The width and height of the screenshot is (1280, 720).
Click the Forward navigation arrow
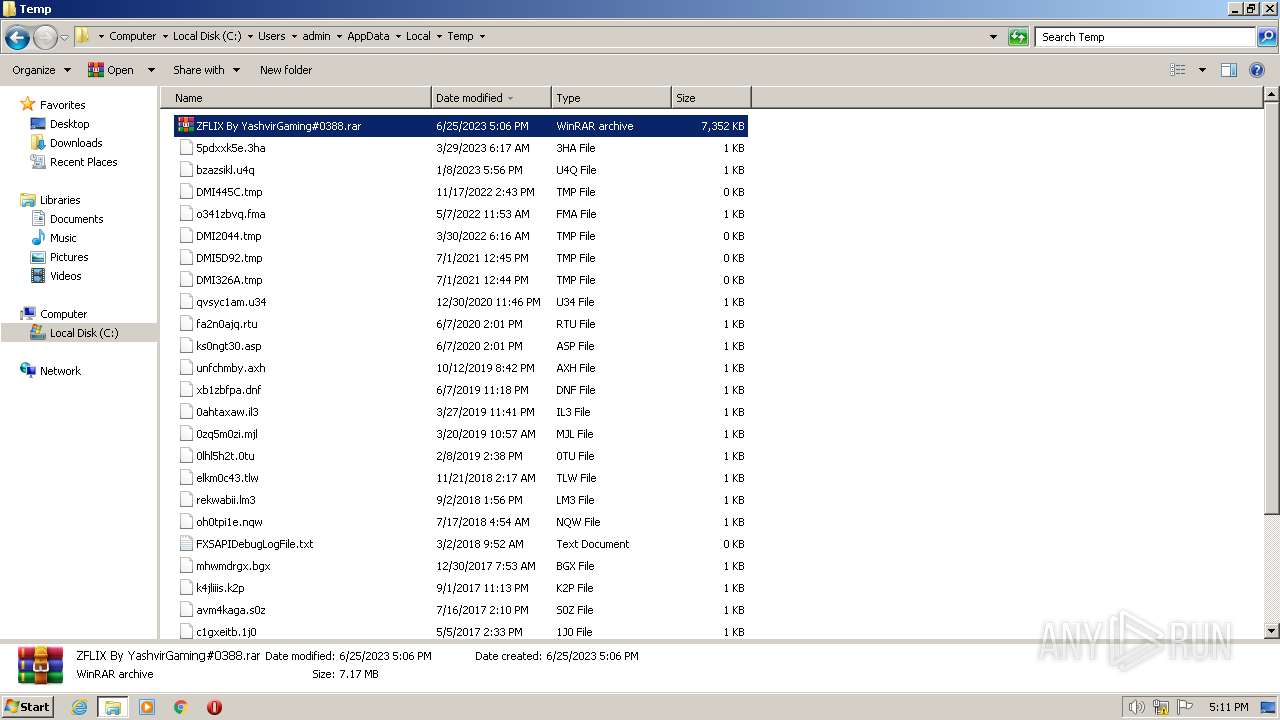(45, 38)
